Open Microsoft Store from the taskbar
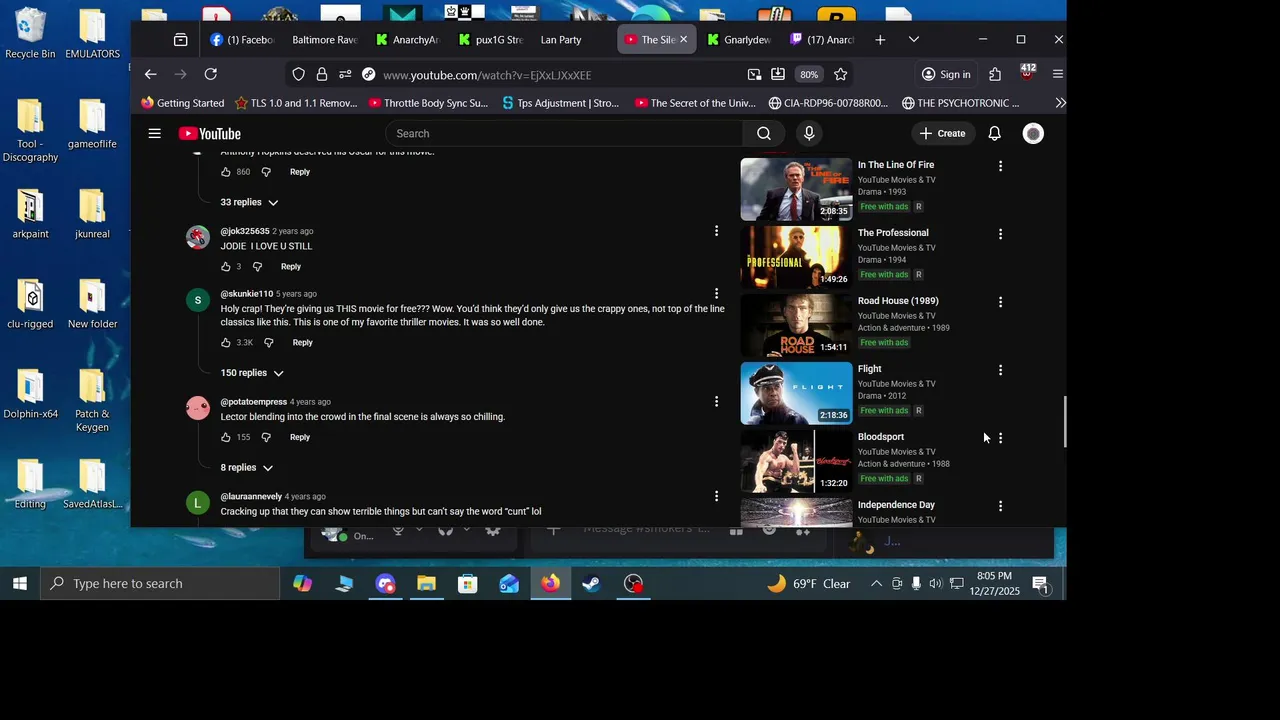 click(x=468, y=583)
